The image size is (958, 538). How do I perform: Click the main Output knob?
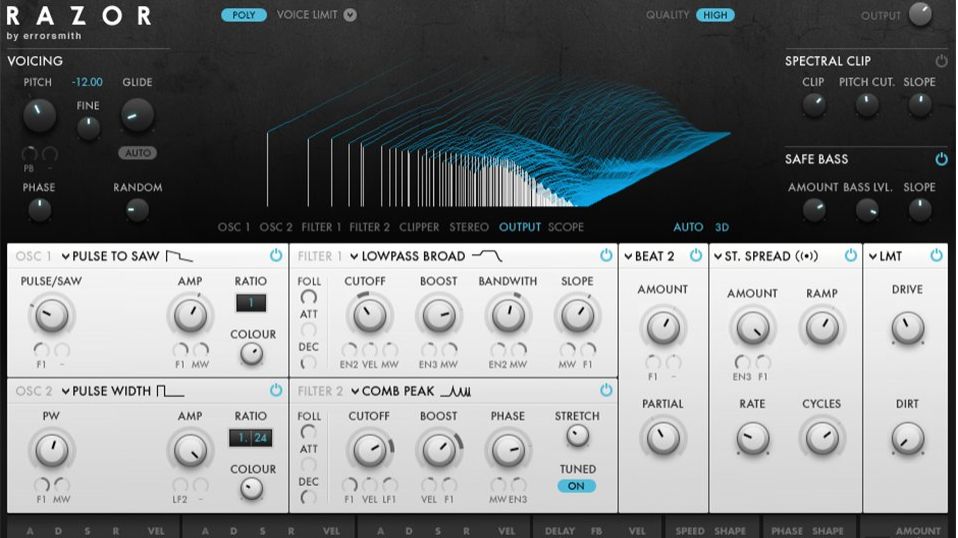pos(921,14)
